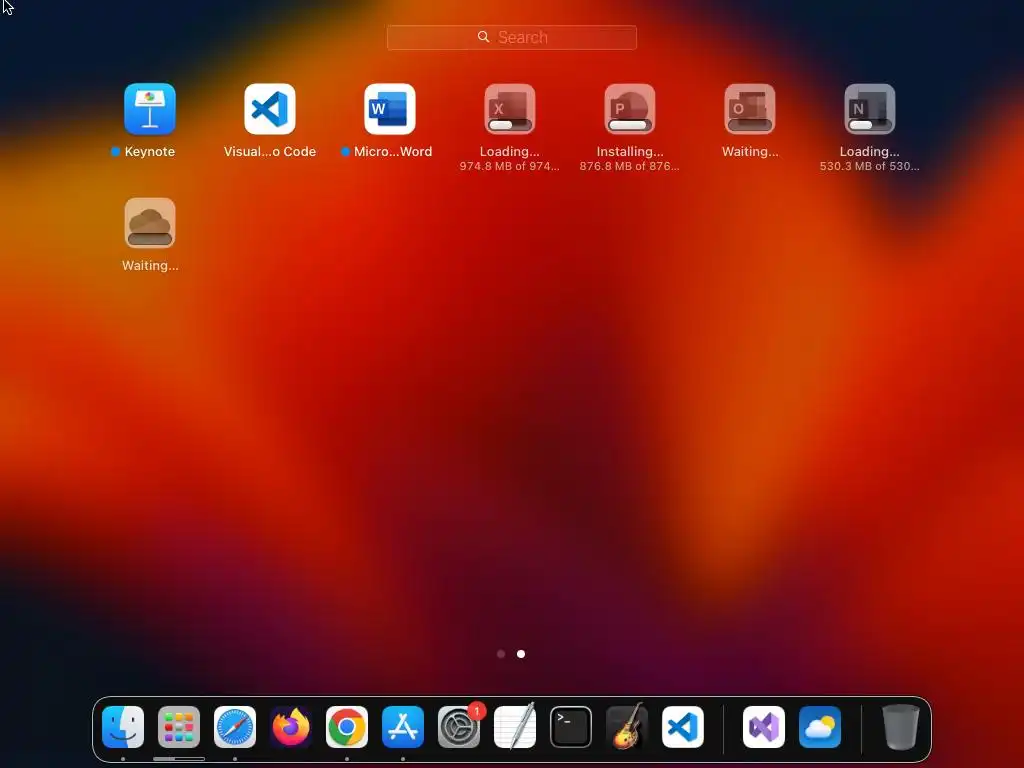This screenshot has width=1024, height=768.
Task: Click Launchpad icon in the Dock
Action: [179, 727]
